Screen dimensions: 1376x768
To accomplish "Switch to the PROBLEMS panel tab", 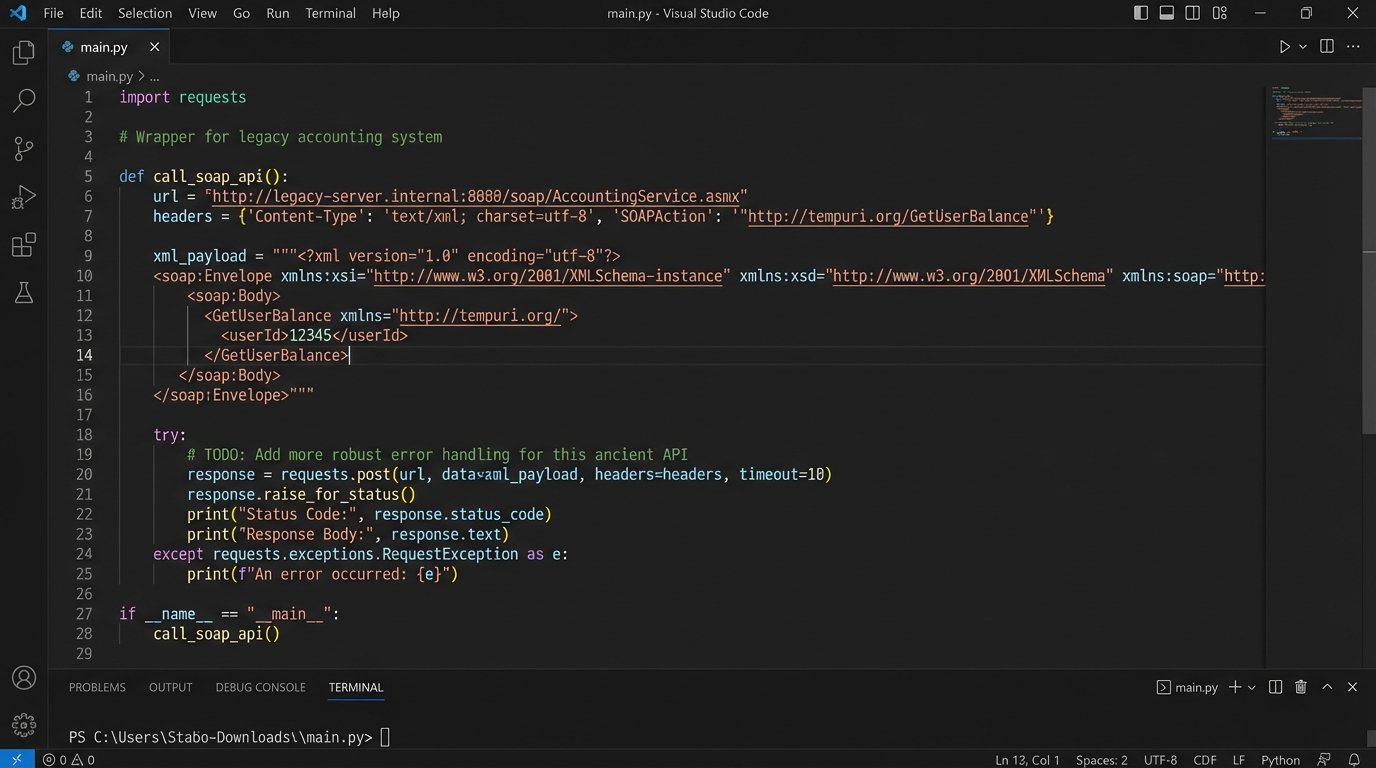I will [x=97, y=687].
